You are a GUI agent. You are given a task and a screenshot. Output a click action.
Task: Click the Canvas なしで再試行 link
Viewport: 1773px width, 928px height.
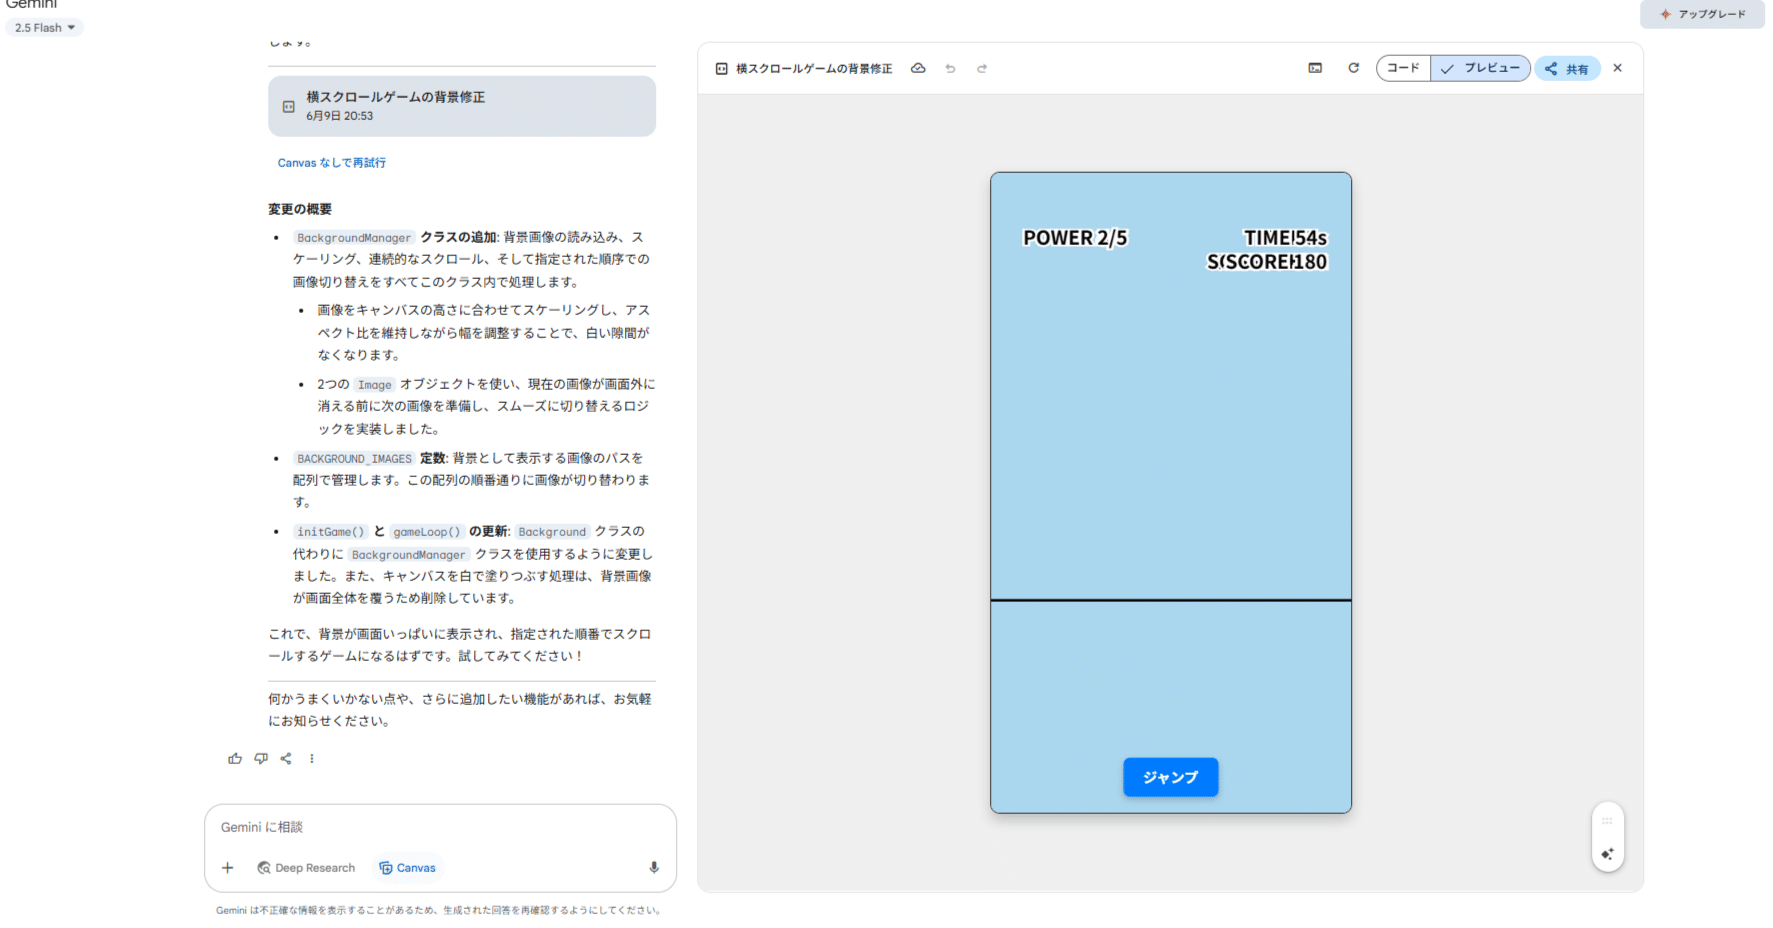pos(331,162)
